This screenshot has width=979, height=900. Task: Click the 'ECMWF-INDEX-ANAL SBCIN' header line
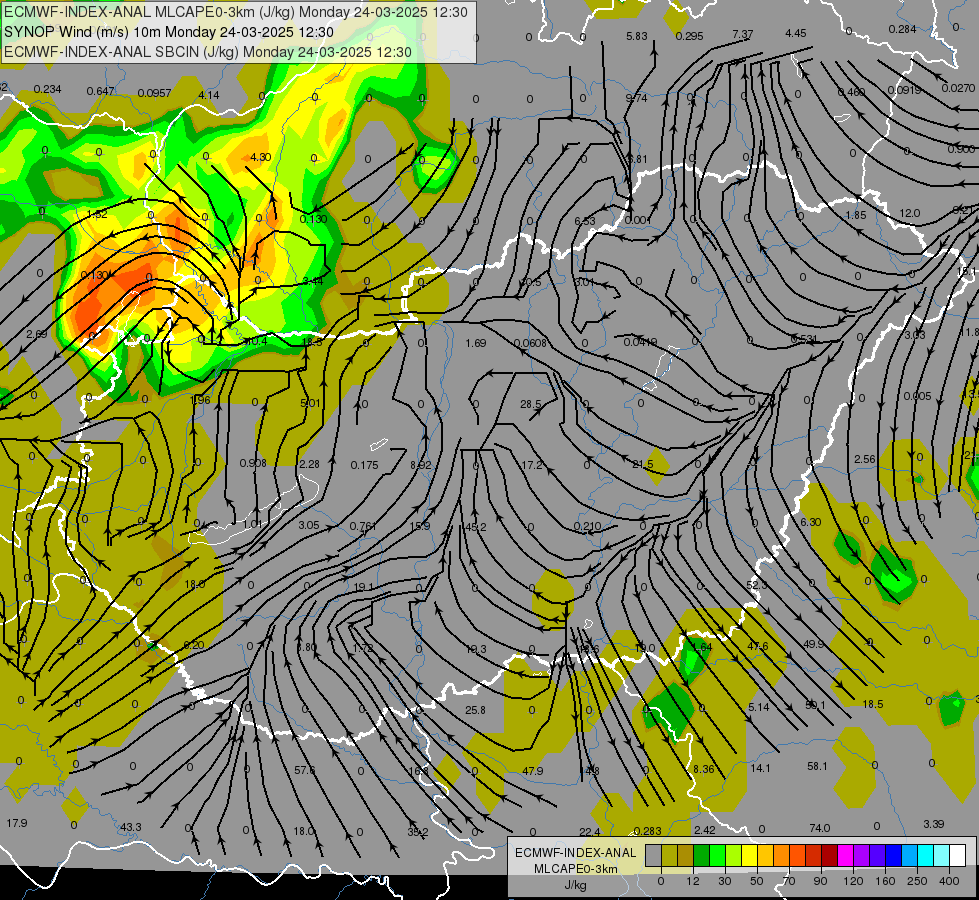(x=208, y=52)
